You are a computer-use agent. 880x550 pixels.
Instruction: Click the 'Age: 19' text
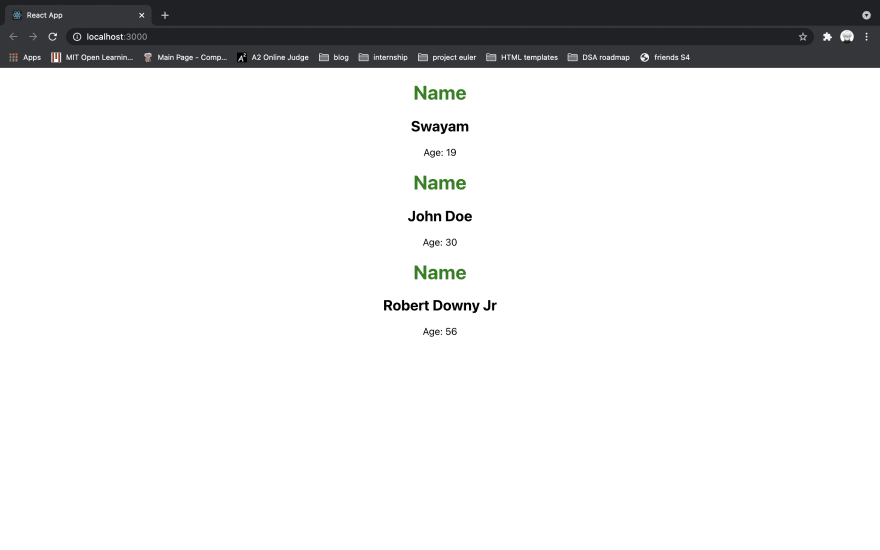(439, 153)
